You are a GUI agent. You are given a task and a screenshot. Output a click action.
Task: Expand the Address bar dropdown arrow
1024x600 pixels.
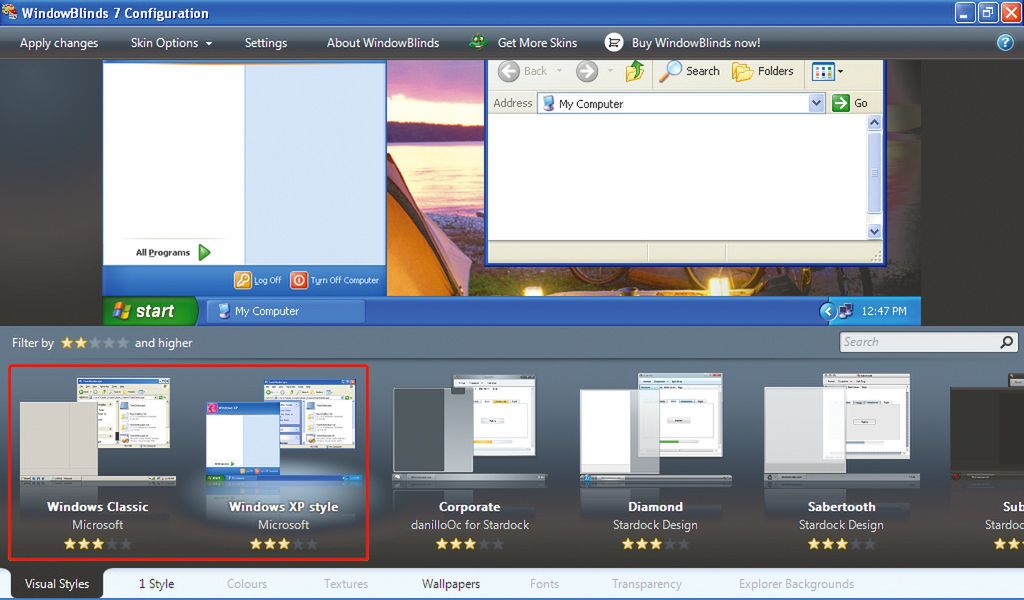[x=816, y=103]
